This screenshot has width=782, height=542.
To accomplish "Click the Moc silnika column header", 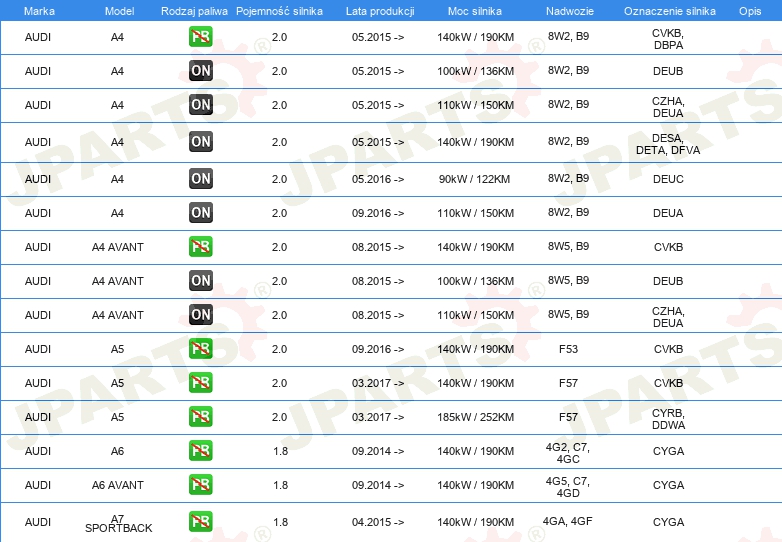I will point(475,11).
